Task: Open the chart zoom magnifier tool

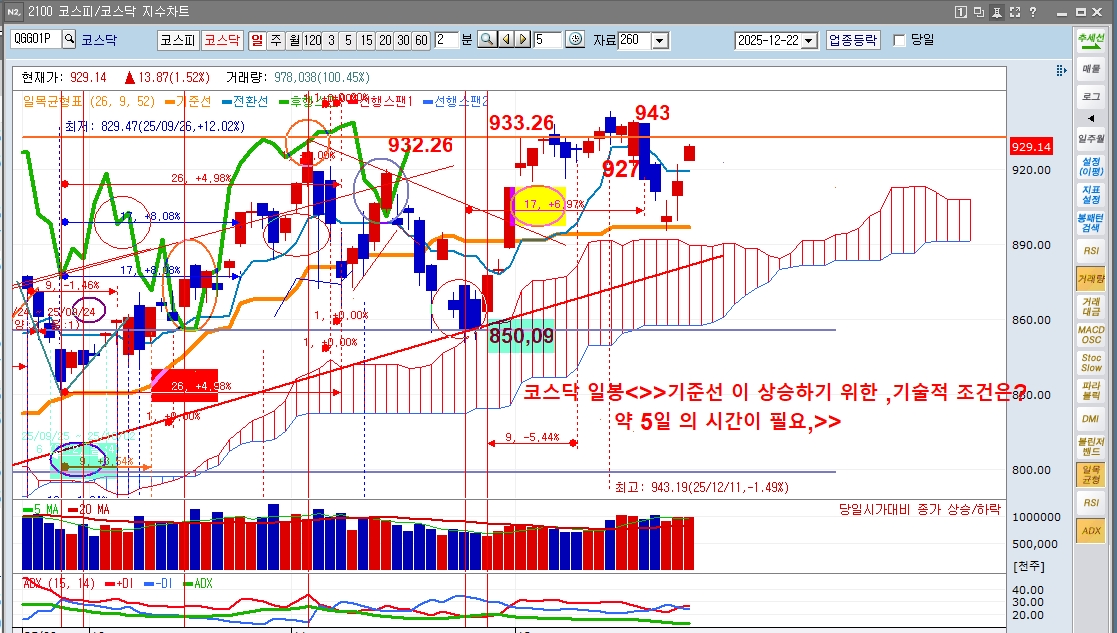Action: point(487,40)
